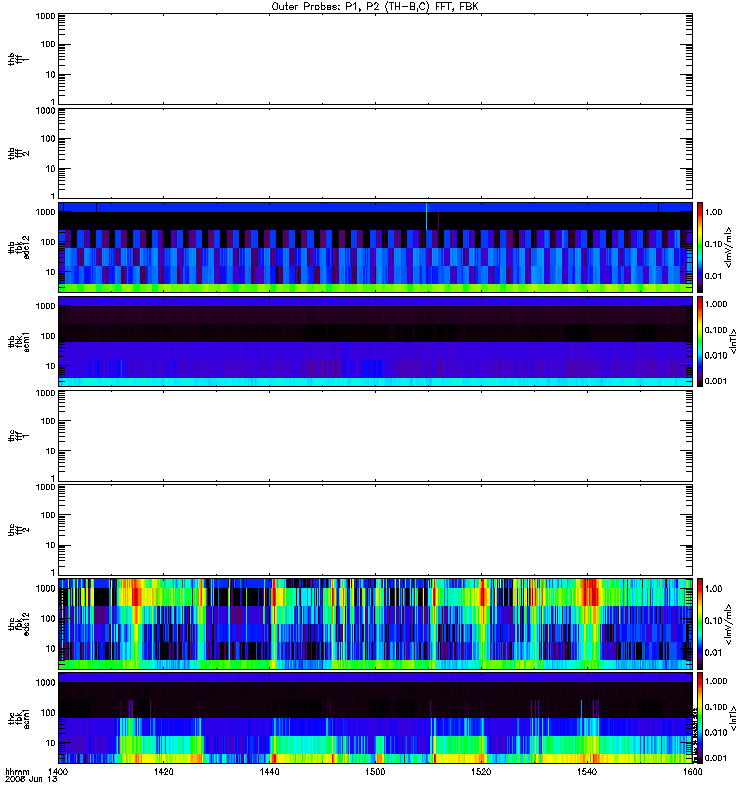The image size is (750, 800).
Task: Click the "1420" time tick label
Action: pos(163,771)
